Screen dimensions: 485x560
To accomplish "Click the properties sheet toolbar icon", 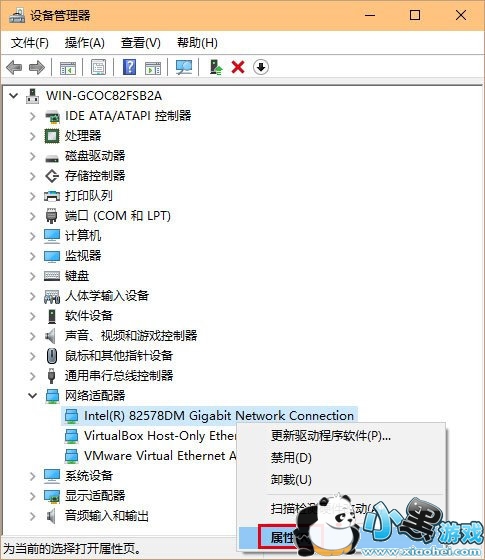I will pyautogui.click(x=98, y=67).
